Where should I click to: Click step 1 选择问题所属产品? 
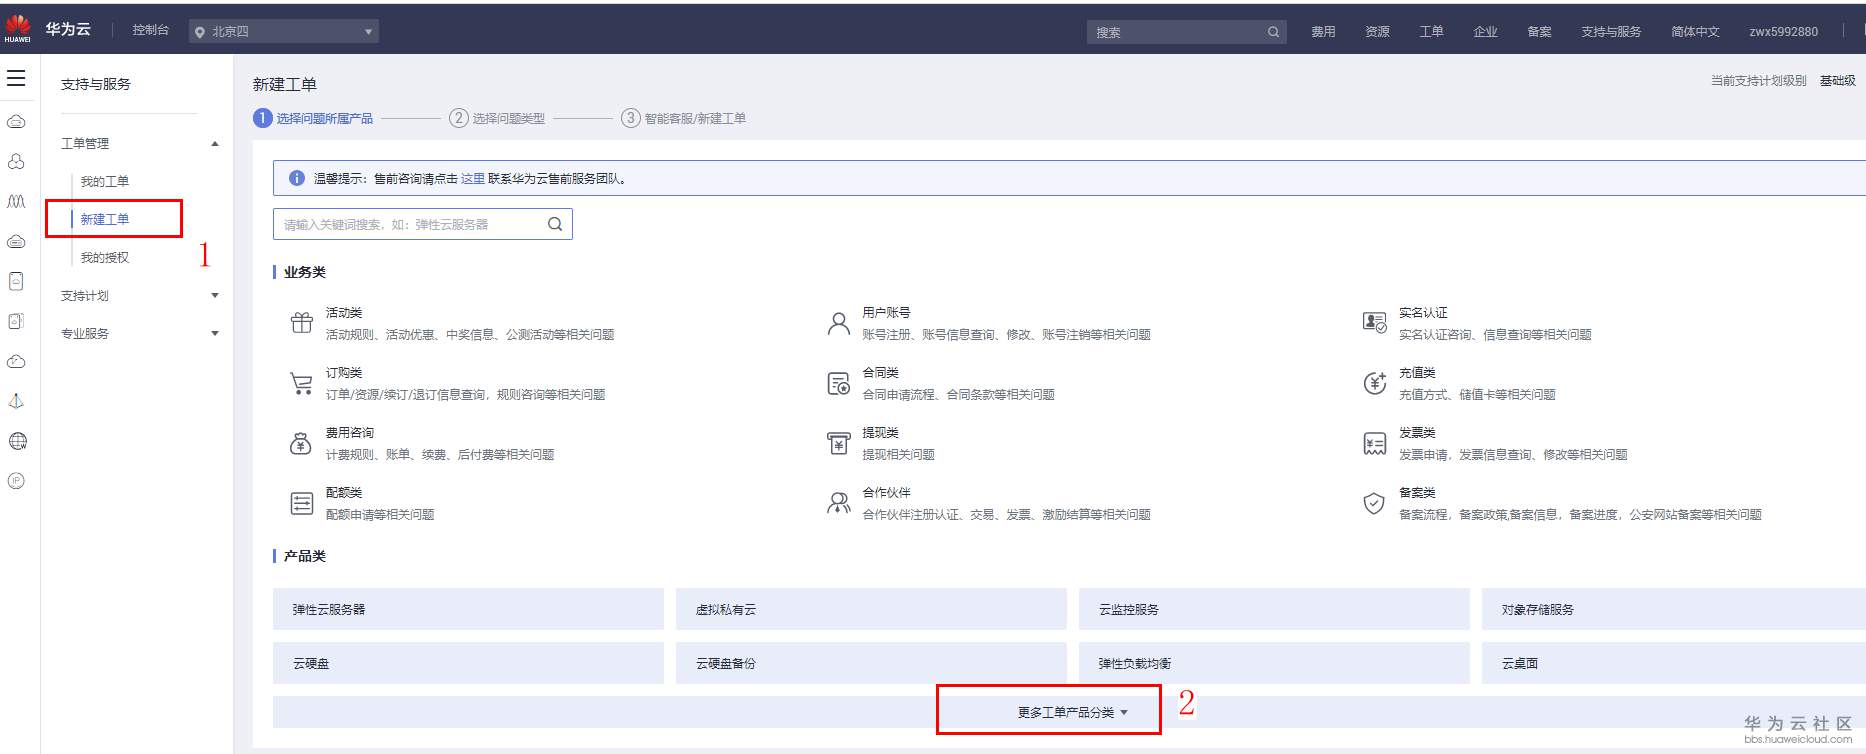coord(313,118)
